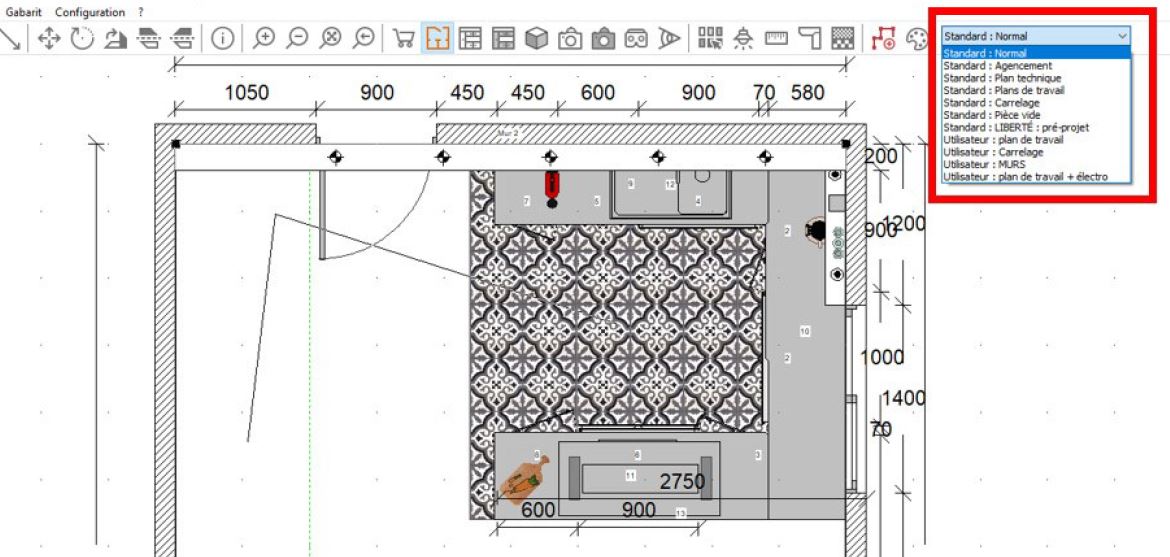Select the ruler measurement tool icon
Viewport: 1170px width, 557px height.
coord(776,38)
